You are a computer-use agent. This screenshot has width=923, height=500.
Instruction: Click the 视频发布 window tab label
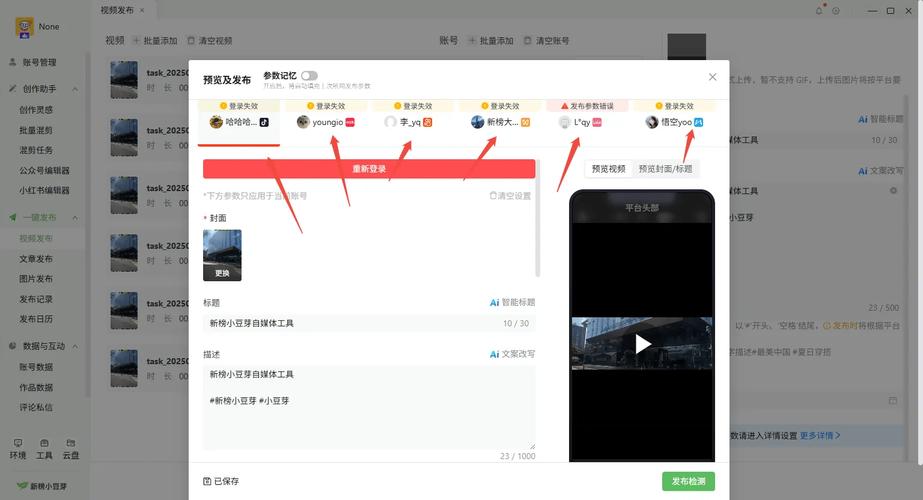pyautogui.click(x=117, y=11)
